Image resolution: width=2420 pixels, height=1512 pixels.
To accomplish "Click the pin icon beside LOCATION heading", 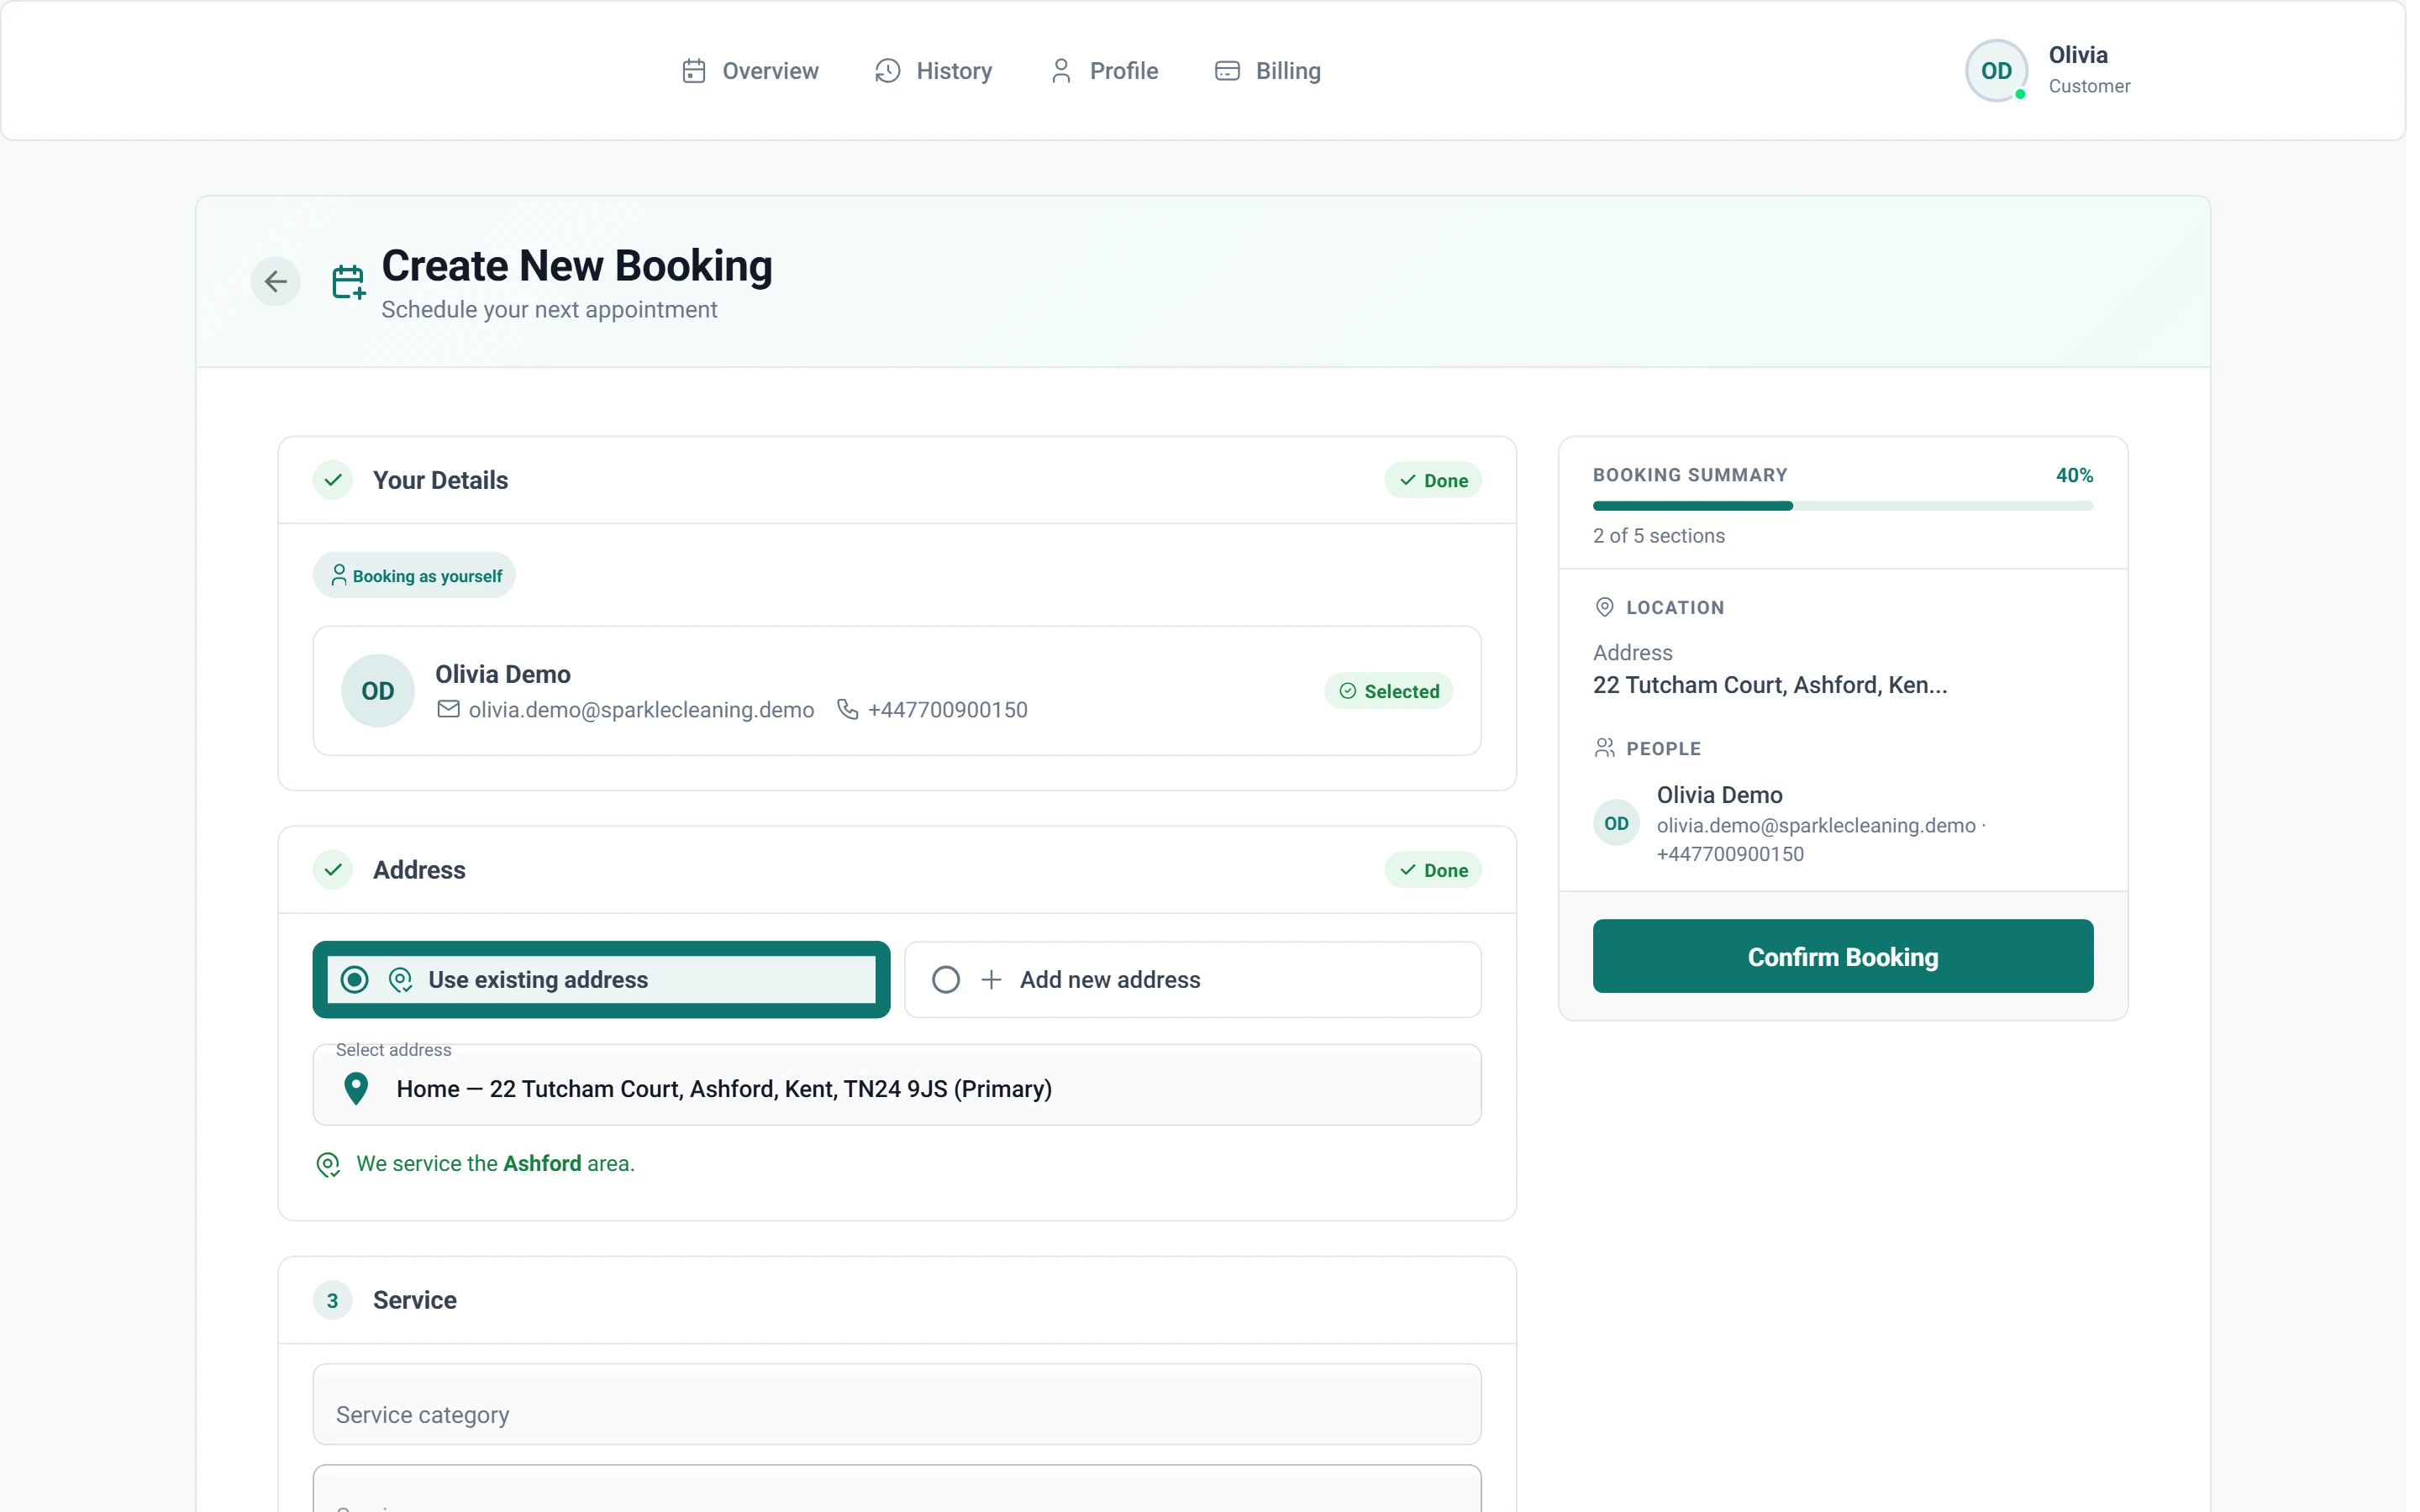I will point(1605,608).
